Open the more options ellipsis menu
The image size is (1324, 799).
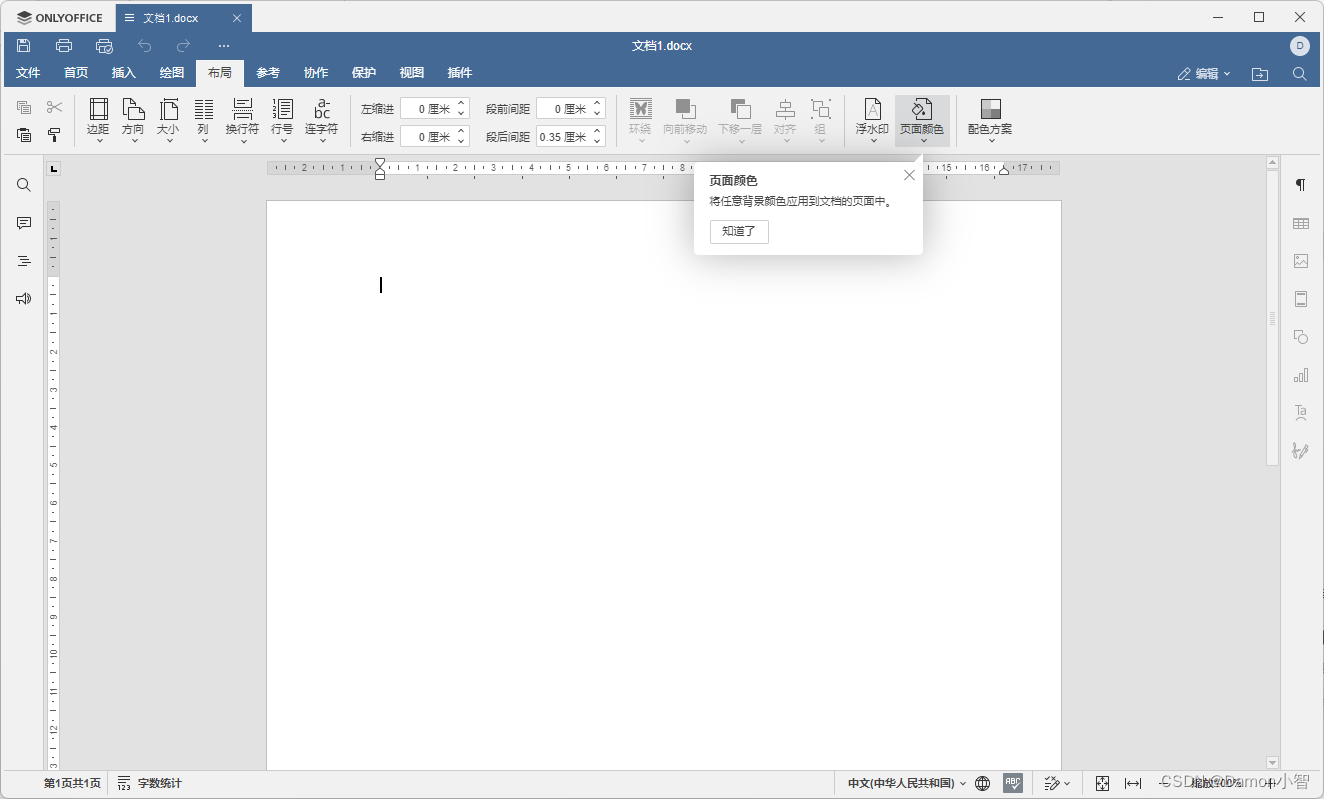pos(224,46)
